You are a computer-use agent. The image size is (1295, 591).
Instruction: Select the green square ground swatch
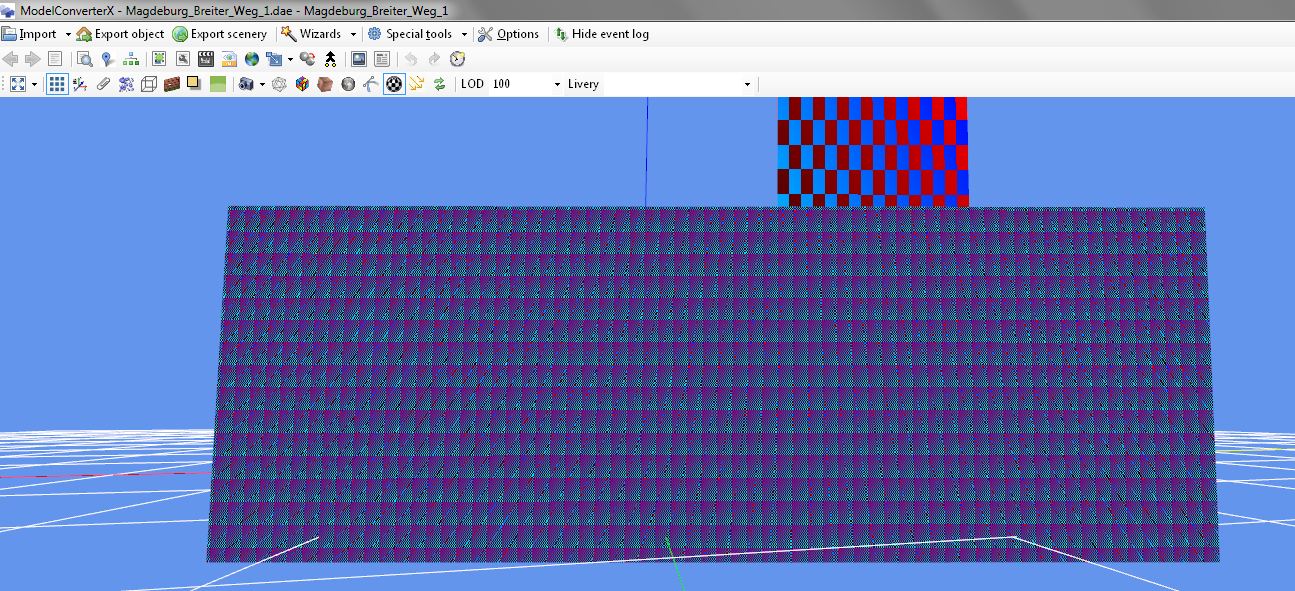point(218,84)
